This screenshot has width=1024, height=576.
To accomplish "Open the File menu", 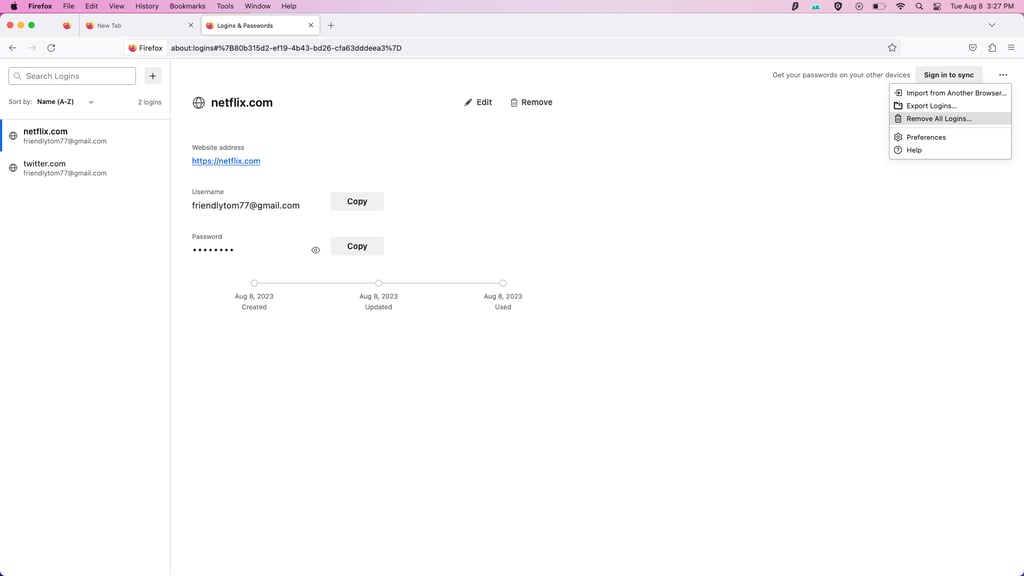I will 69,6.
